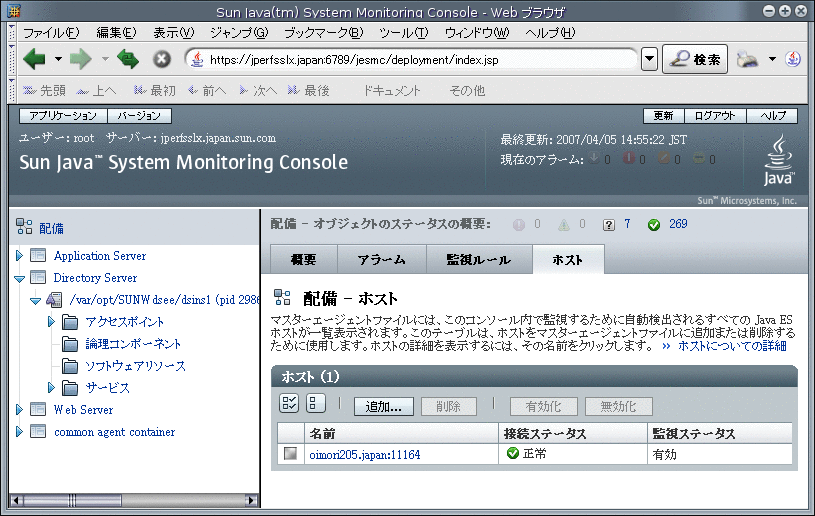Click the アプリケーション button
The image size is (815, 516).
click(x=63, y=115)
